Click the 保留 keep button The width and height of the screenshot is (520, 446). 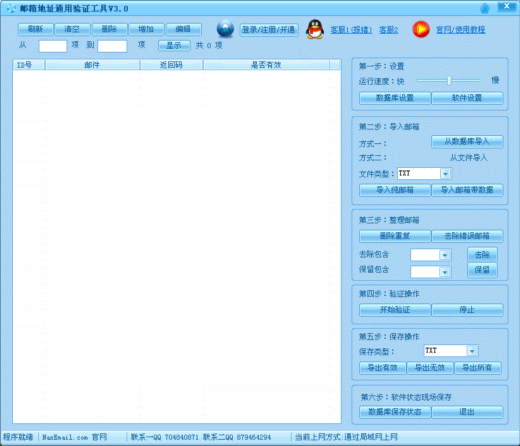tap(482, 270)
